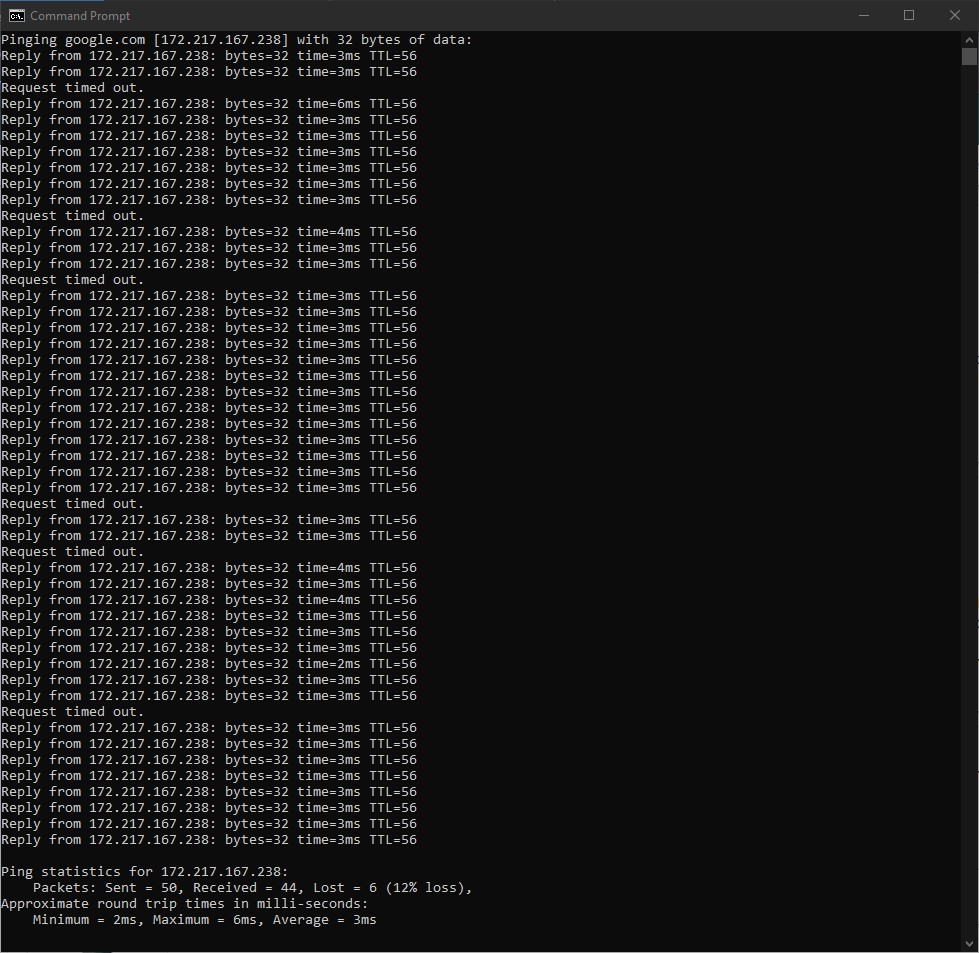The image size is (979, 953).
Task: Open the Command Prompt system menu icon
Action: (x=16, y=15)
